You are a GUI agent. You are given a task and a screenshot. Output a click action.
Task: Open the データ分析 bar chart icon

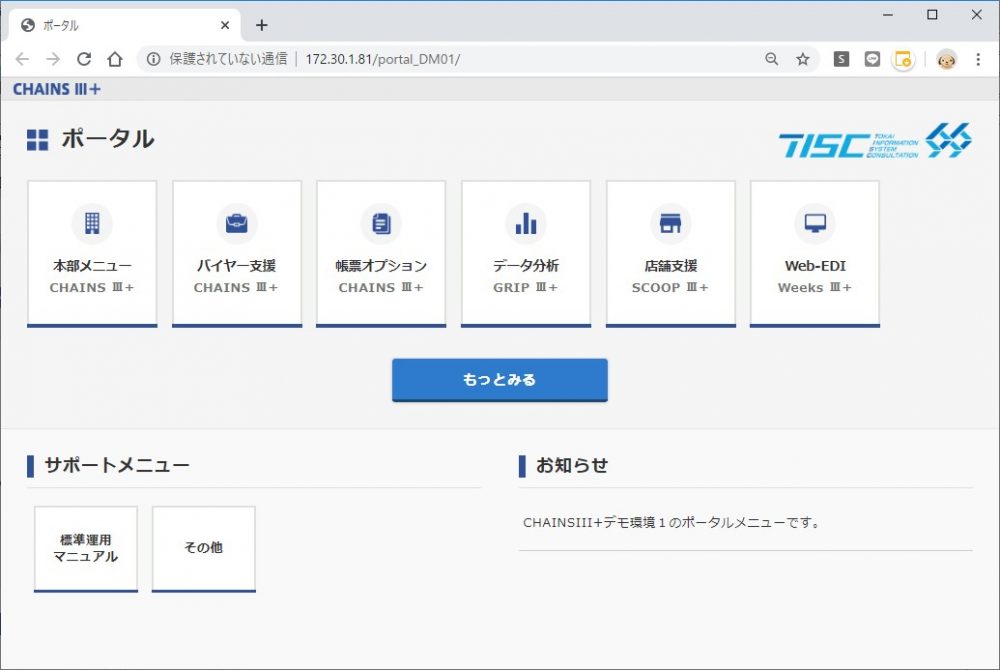526,223
